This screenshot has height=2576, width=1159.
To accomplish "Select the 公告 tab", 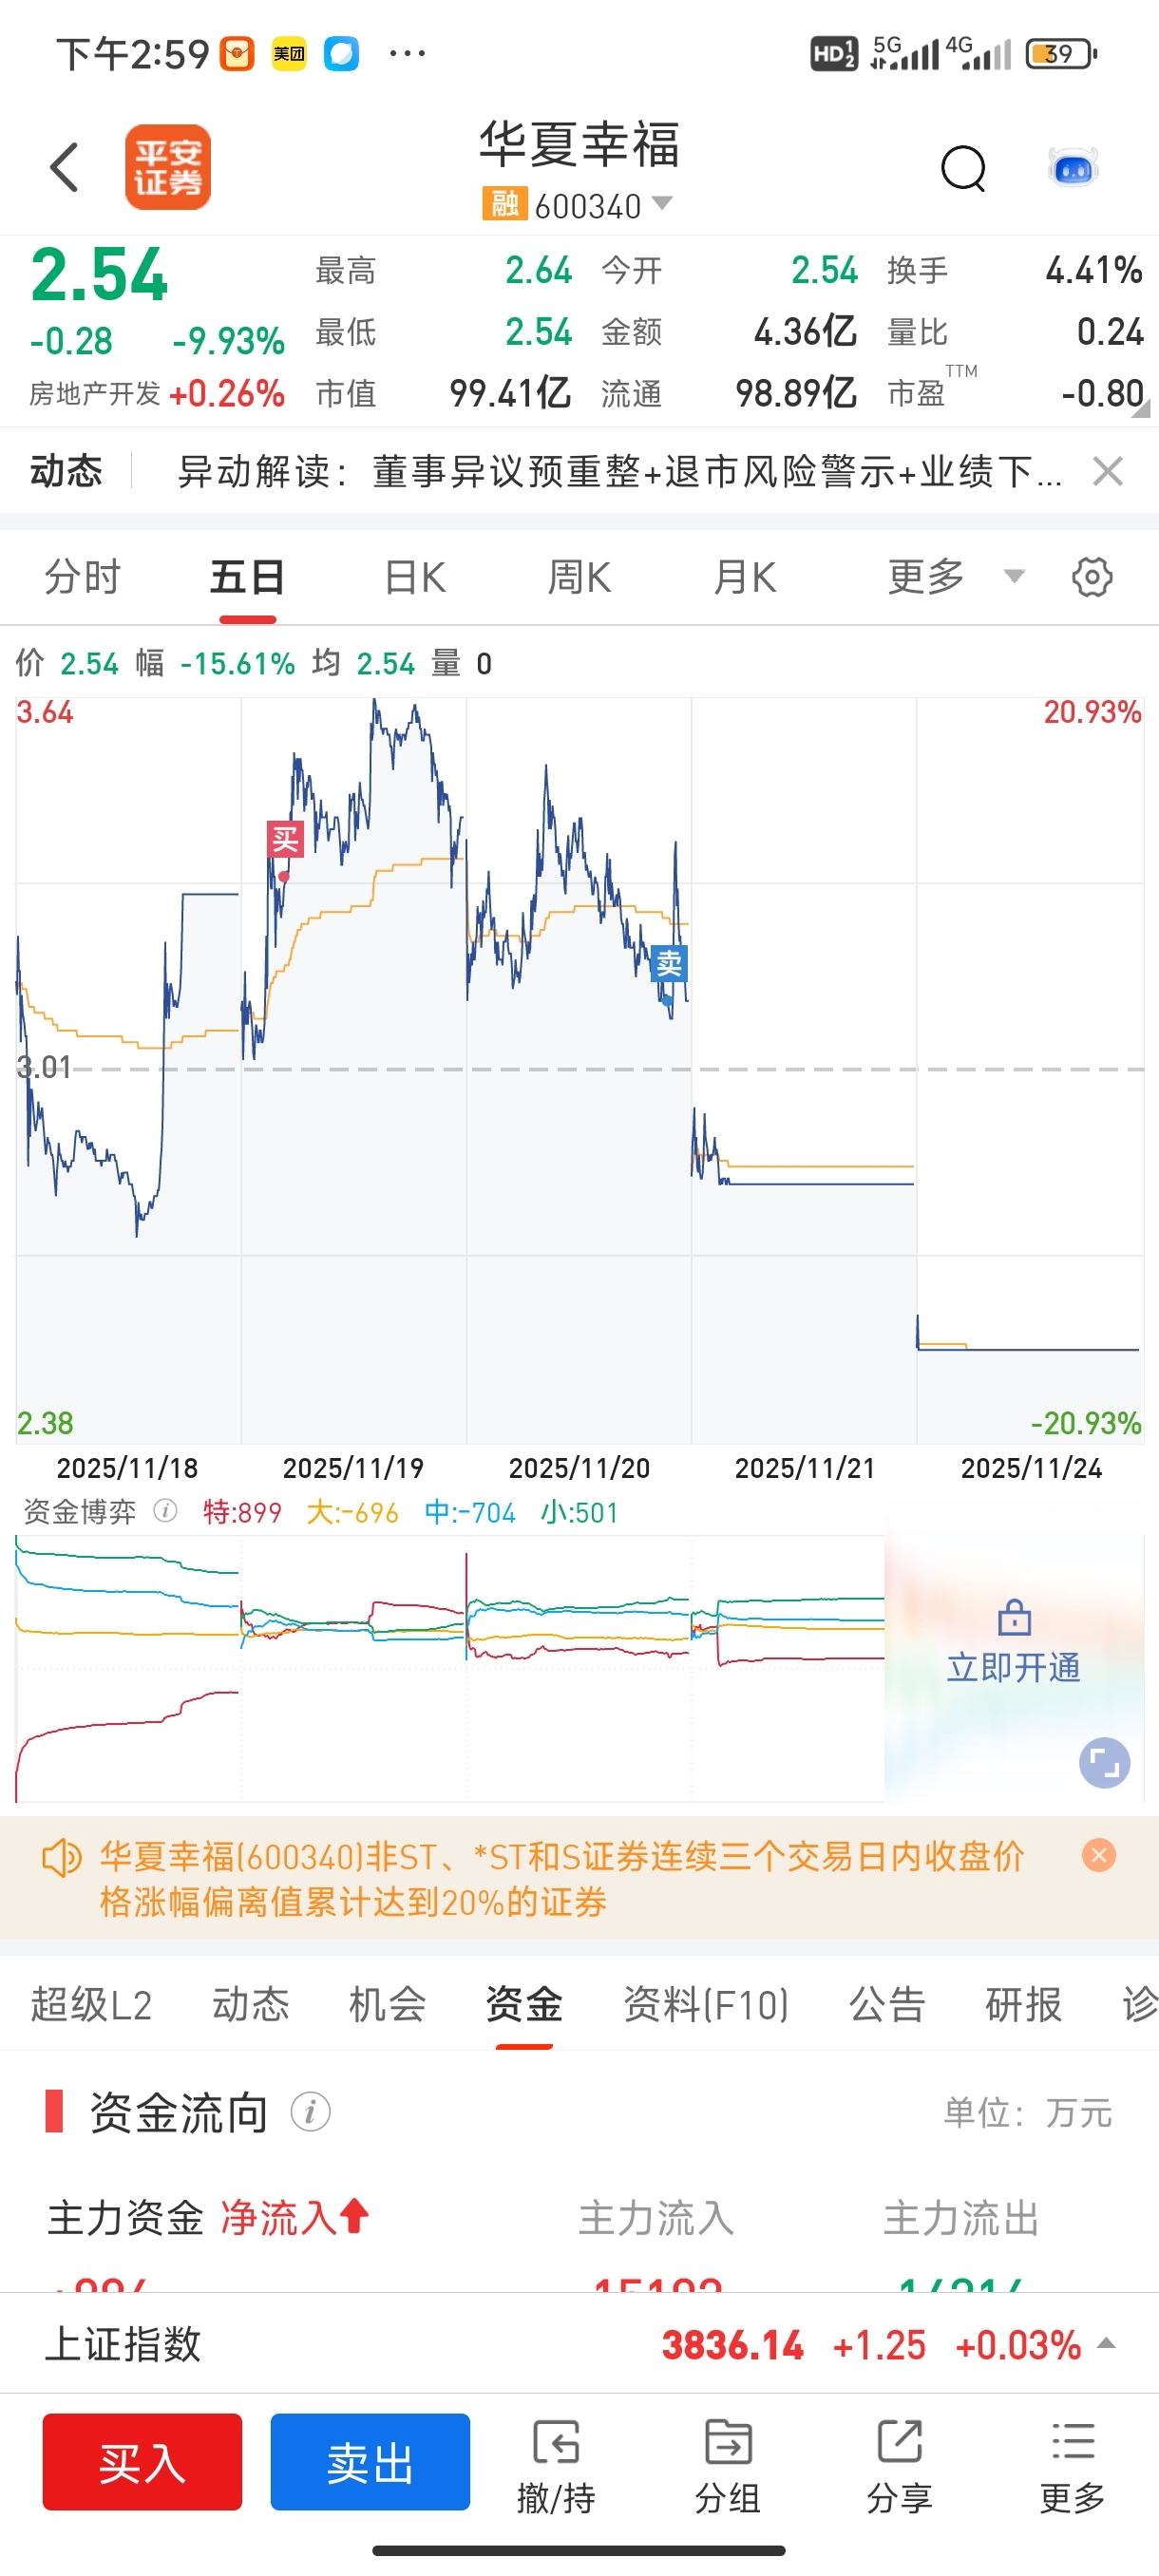I will click(x=887, y=2004).
